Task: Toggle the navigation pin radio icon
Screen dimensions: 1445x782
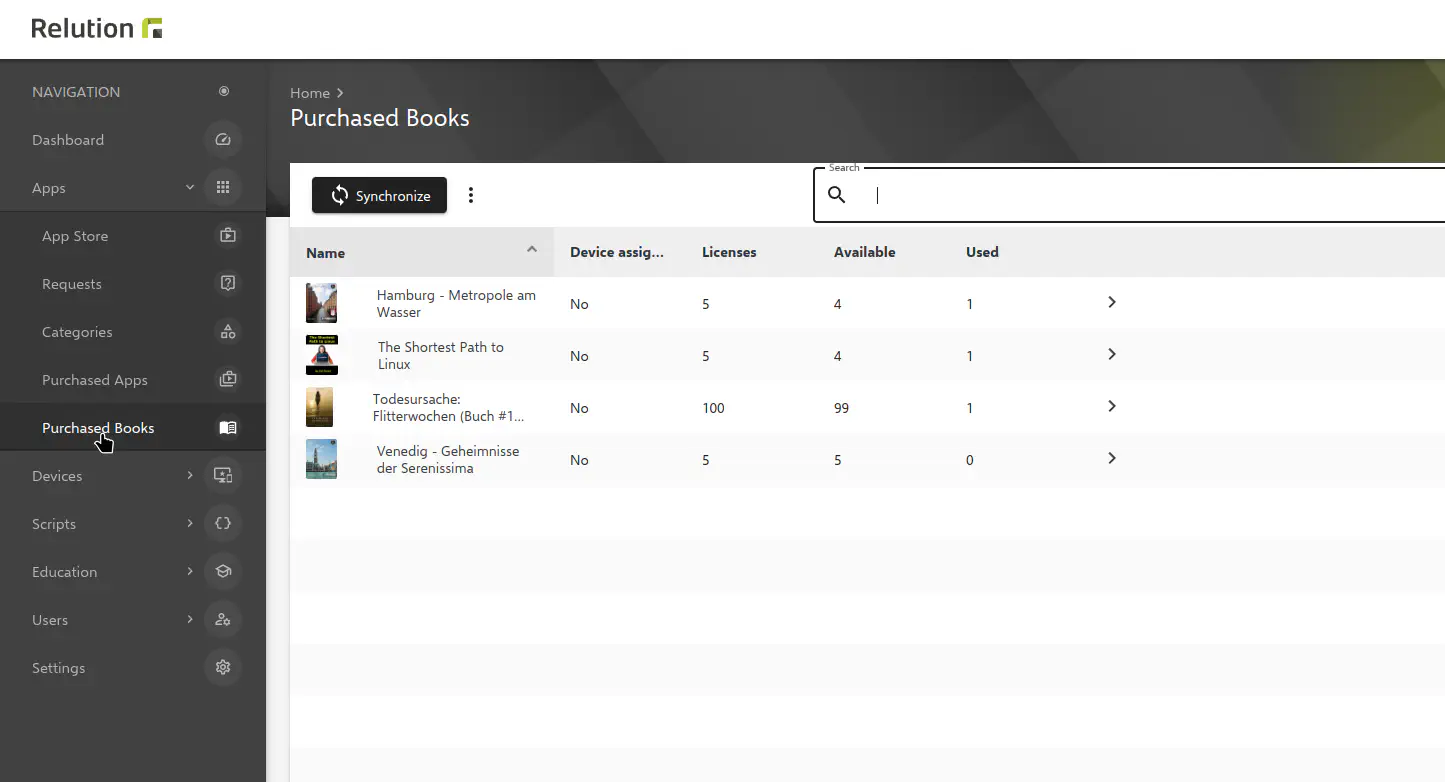Action: [224, 92]
